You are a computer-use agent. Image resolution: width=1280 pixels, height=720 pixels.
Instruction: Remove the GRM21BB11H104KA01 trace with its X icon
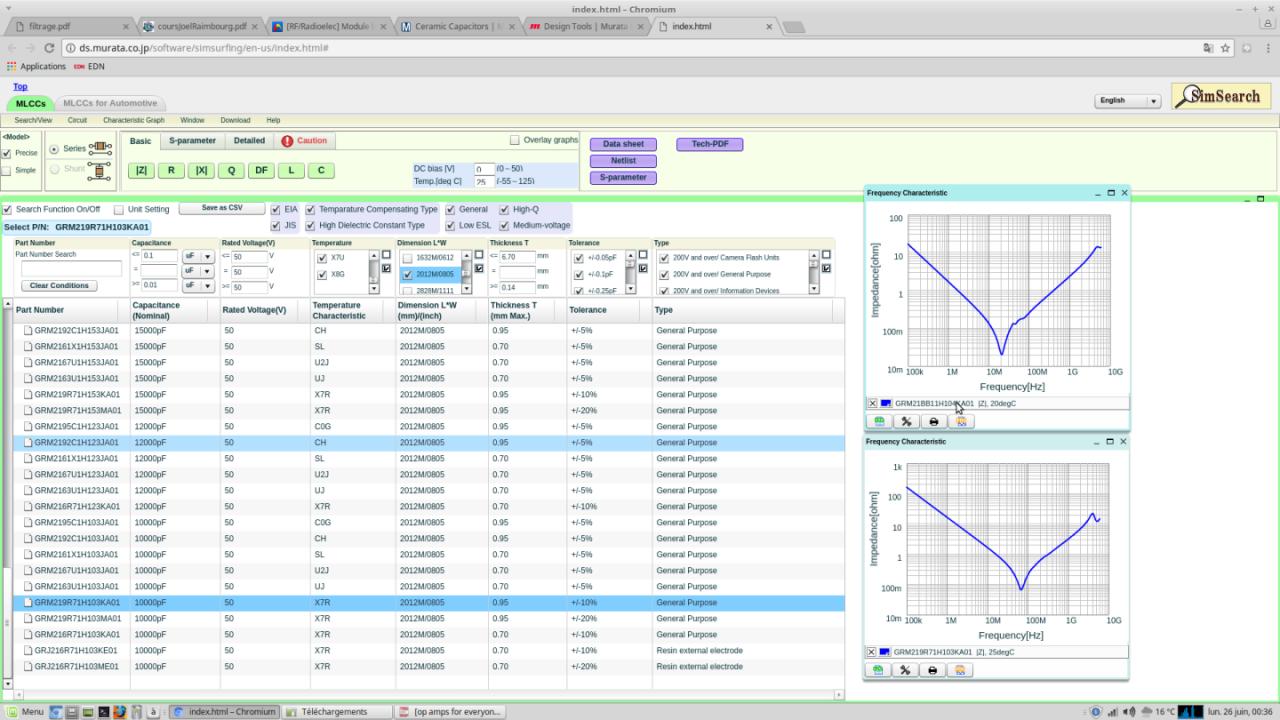pyautogui.click(x=872, y=404)
